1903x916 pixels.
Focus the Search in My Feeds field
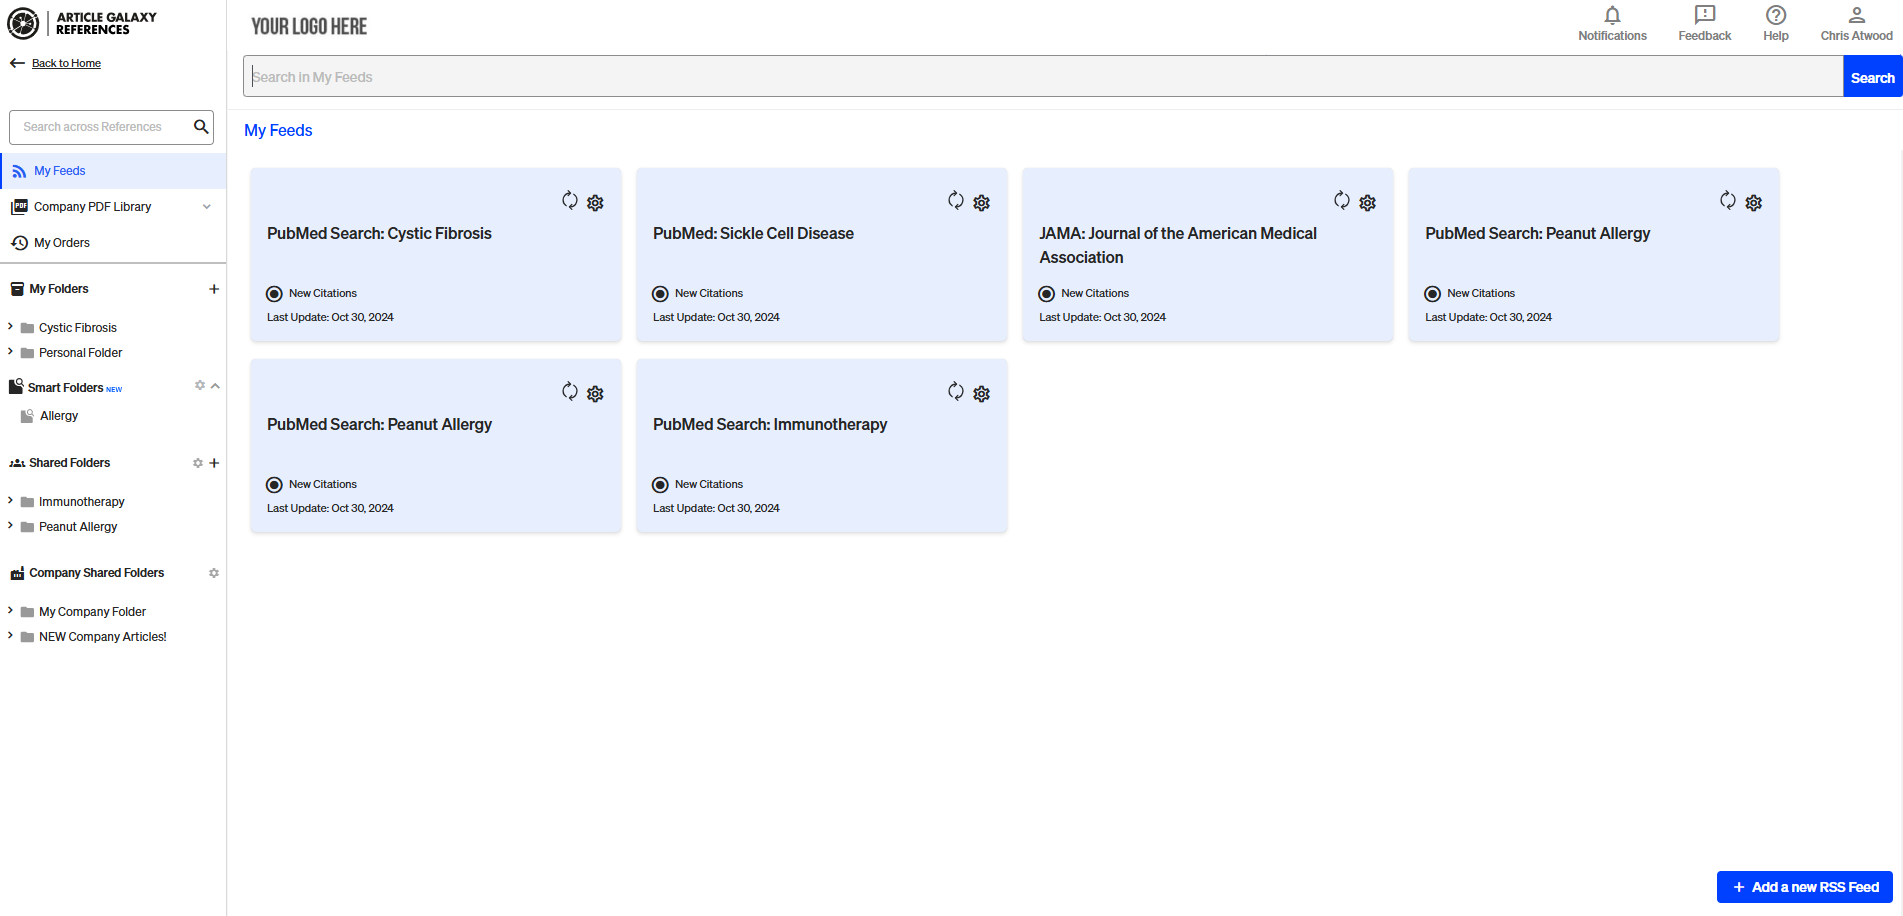click(x=1043, y=77)
